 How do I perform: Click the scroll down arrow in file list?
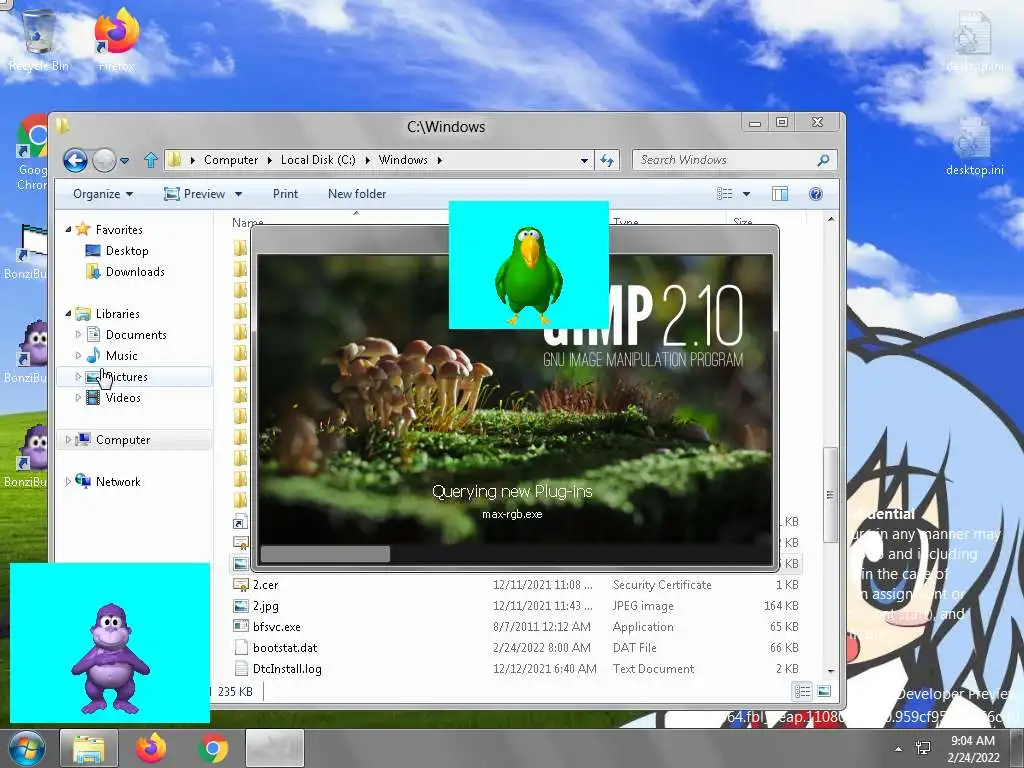[830, 671]
